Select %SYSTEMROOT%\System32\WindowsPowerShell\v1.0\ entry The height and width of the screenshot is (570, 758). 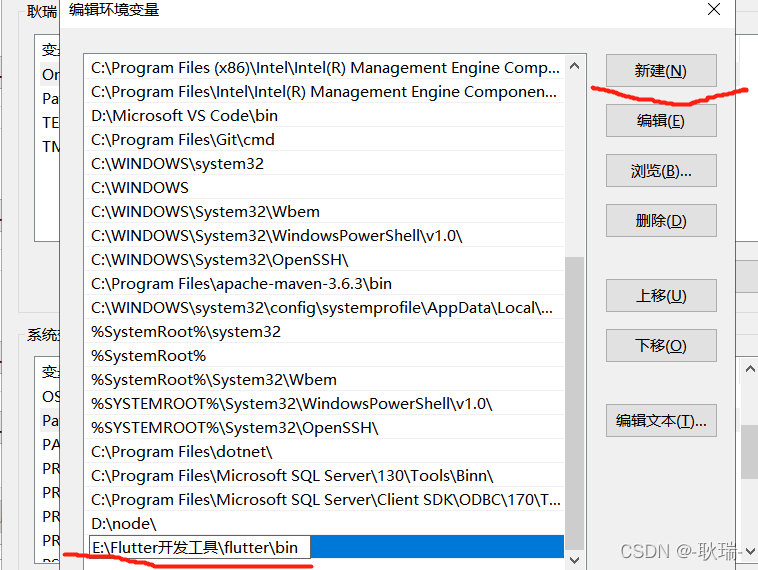point(324,404)
